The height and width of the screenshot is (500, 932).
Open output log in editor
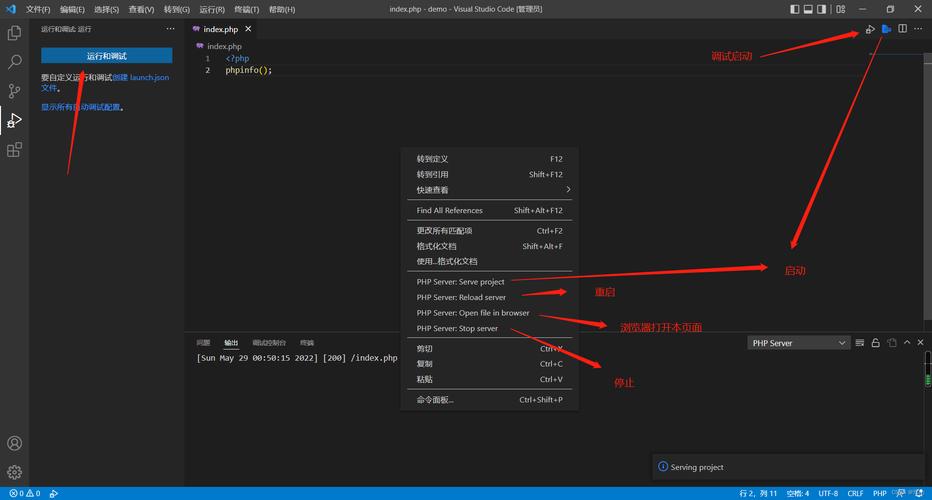coord(892,342)
